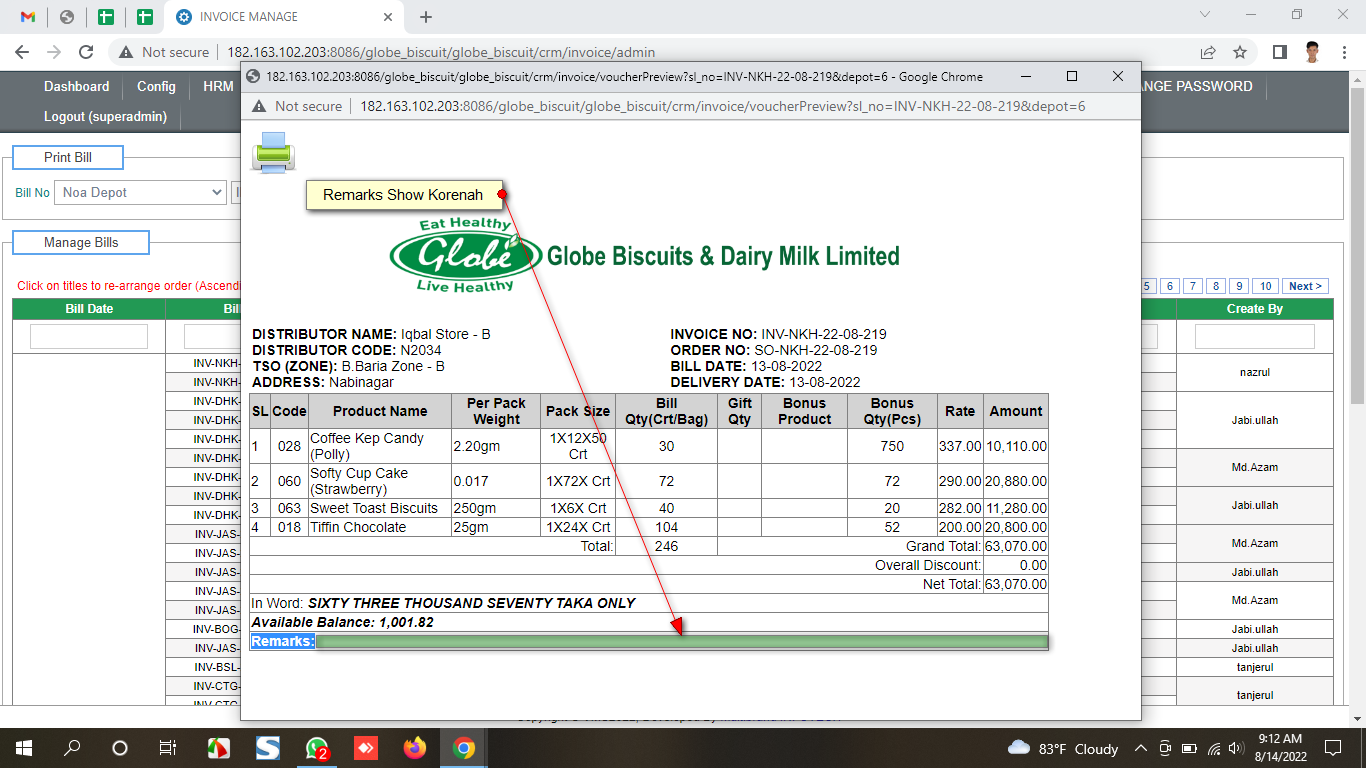
Task: Focus the Bill Date filter input
Action: tap(89, 337)
